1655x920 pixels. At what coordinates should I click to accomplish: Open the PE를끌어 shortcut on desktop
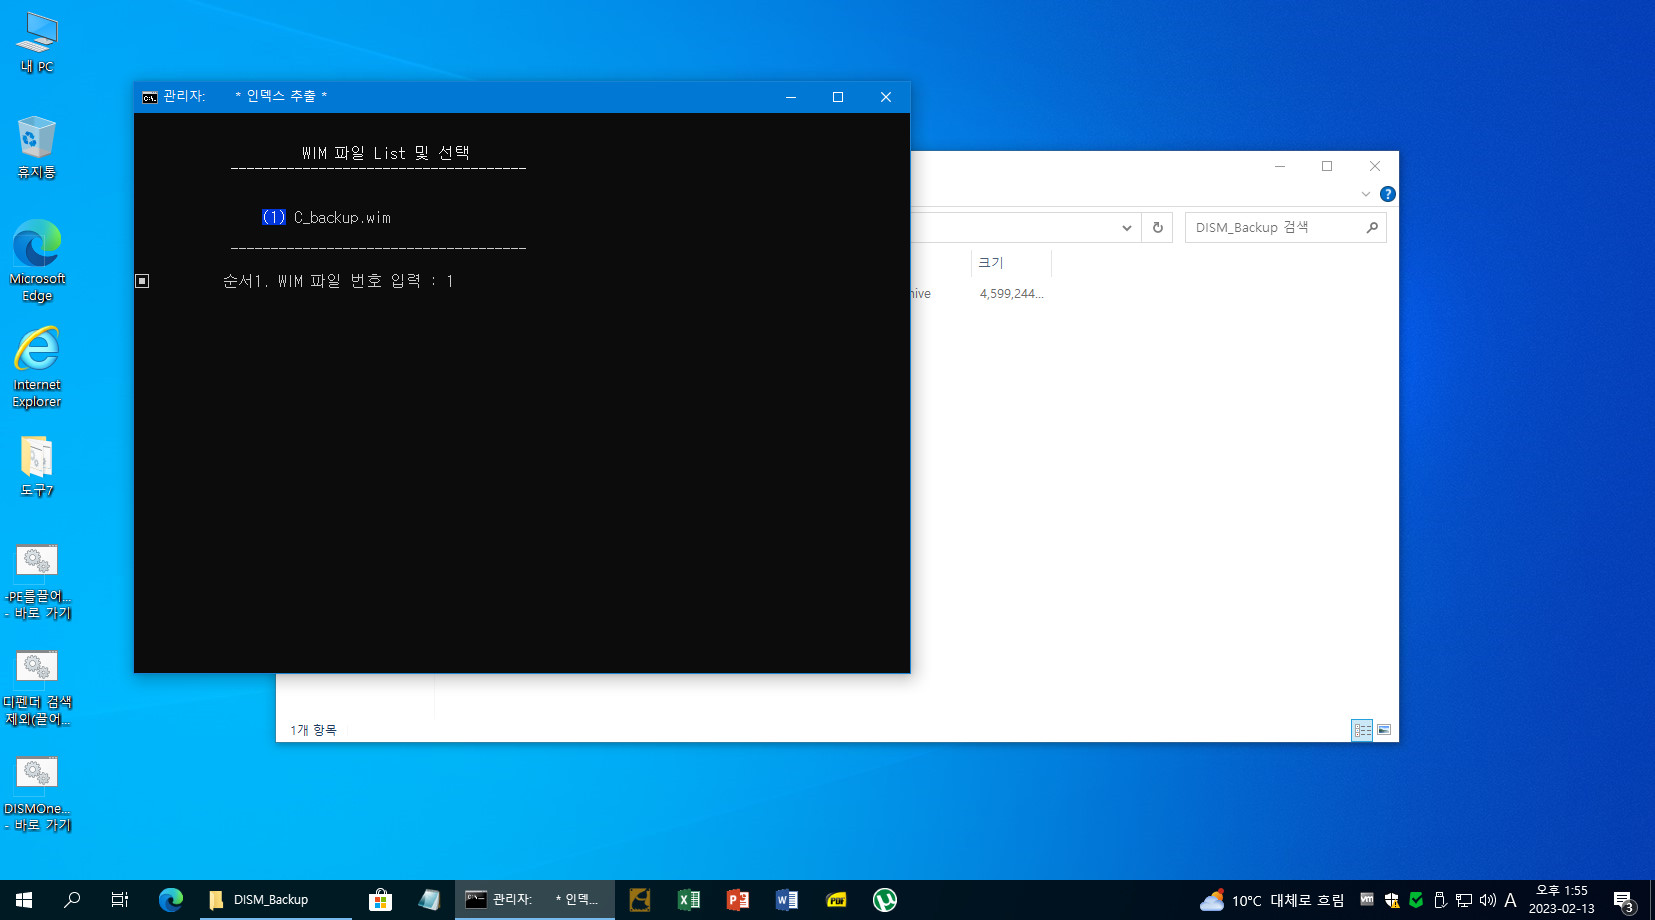click(37, 582)
